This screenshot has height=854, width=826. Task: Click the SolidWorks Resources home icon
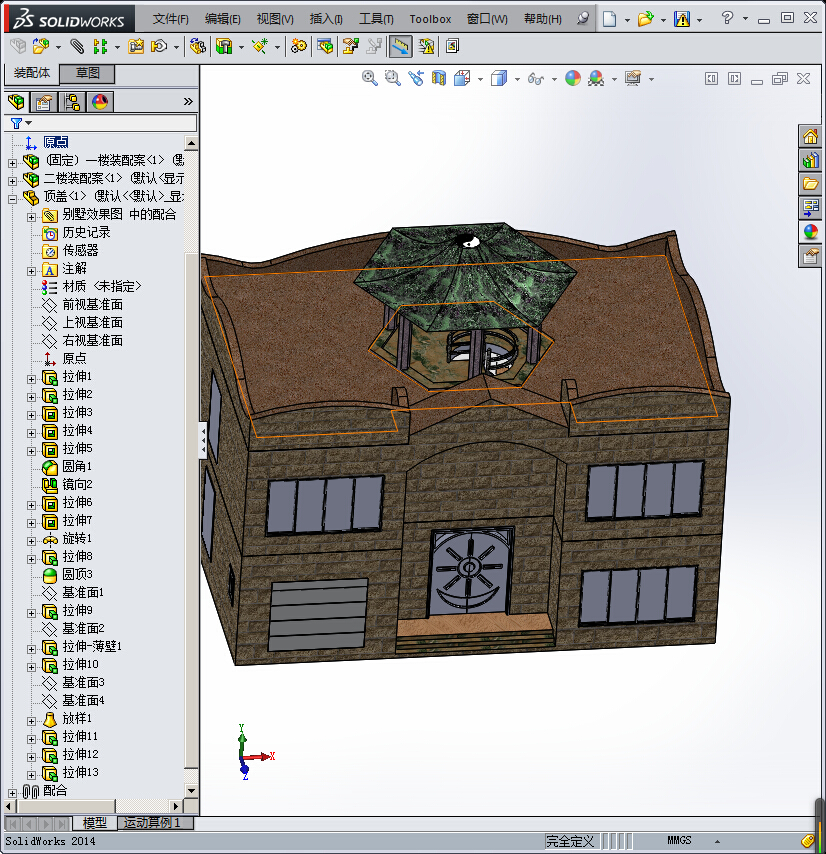coord(810,136)
